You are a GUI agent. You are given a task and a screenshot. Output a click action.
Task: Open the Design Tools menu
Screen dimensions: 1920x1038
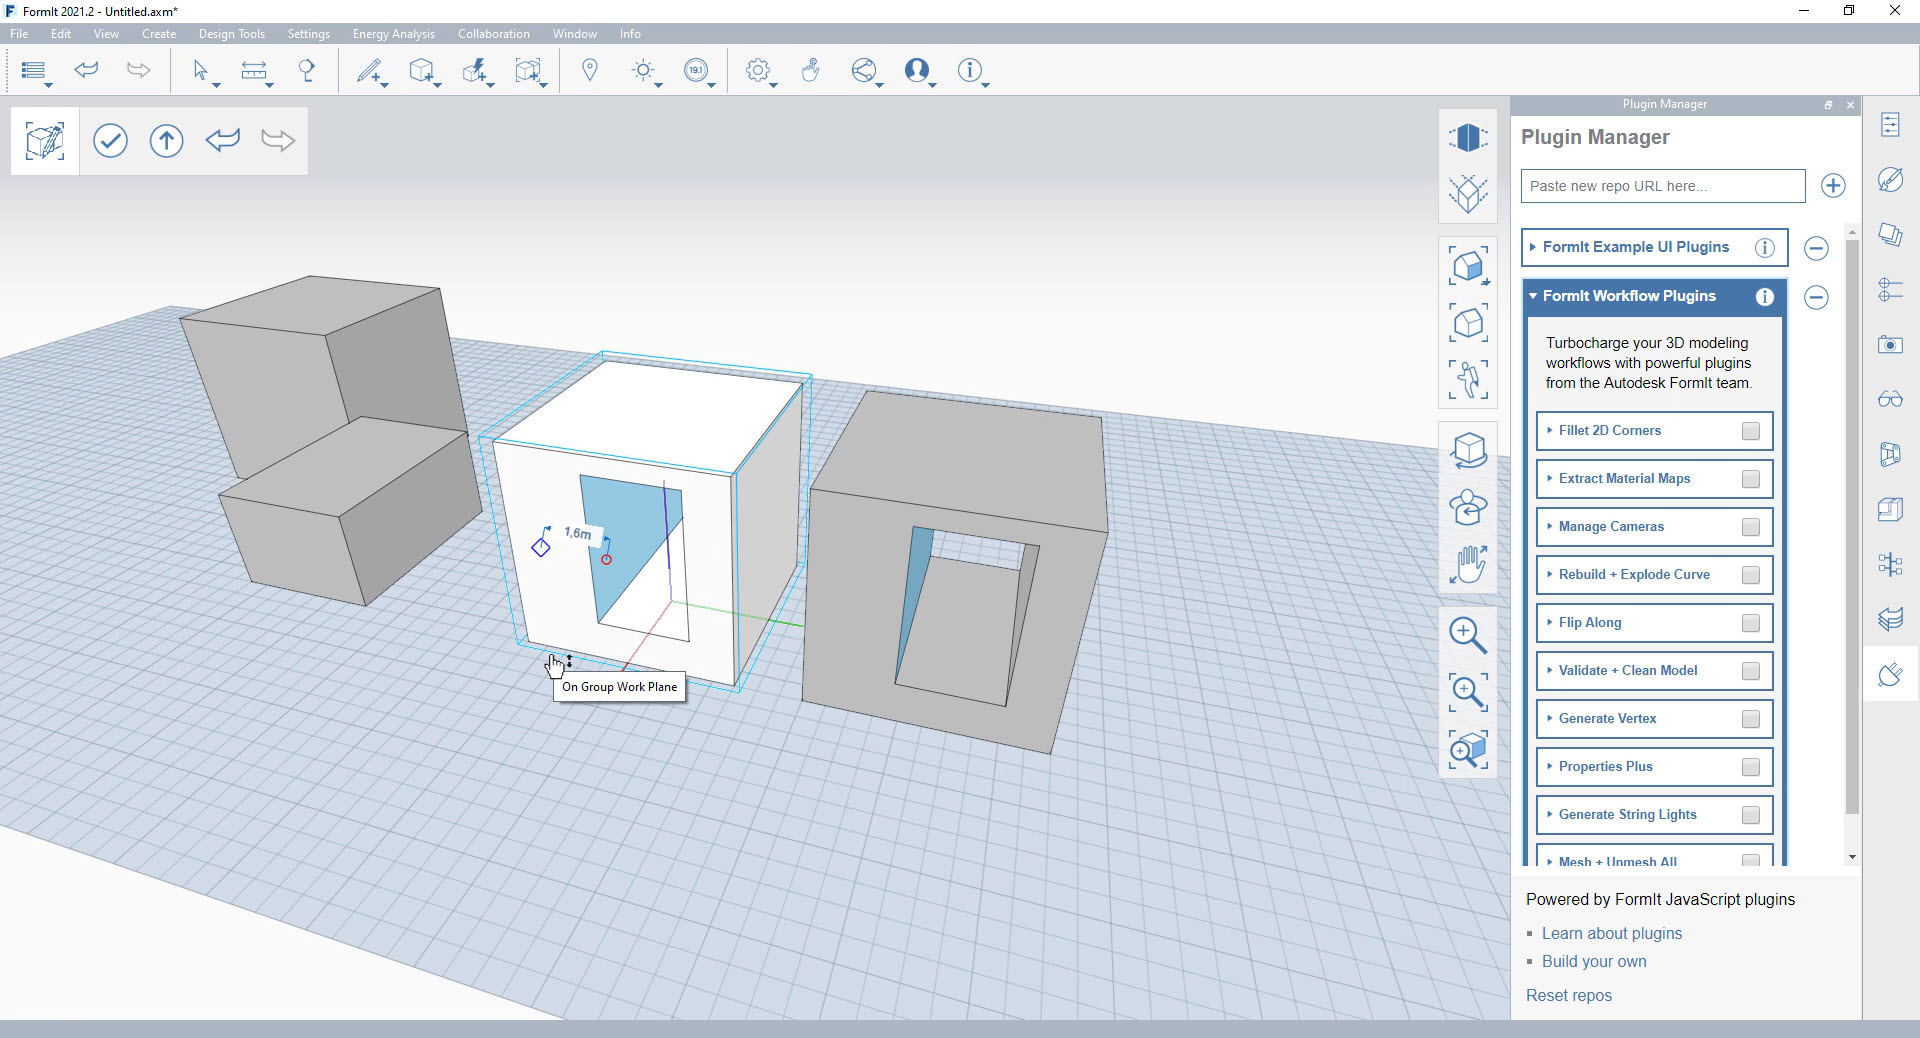231,34
